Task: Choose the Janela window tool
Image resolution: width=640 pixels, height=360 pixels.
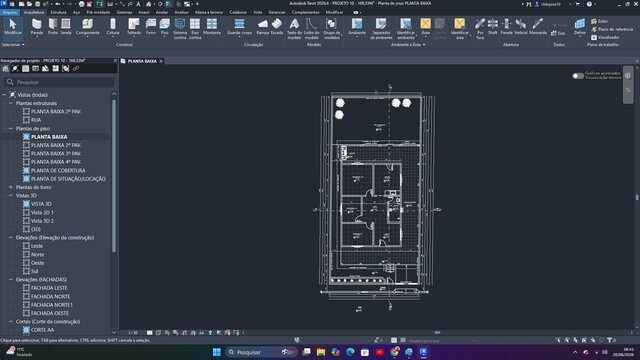Action: click(66, 27)
